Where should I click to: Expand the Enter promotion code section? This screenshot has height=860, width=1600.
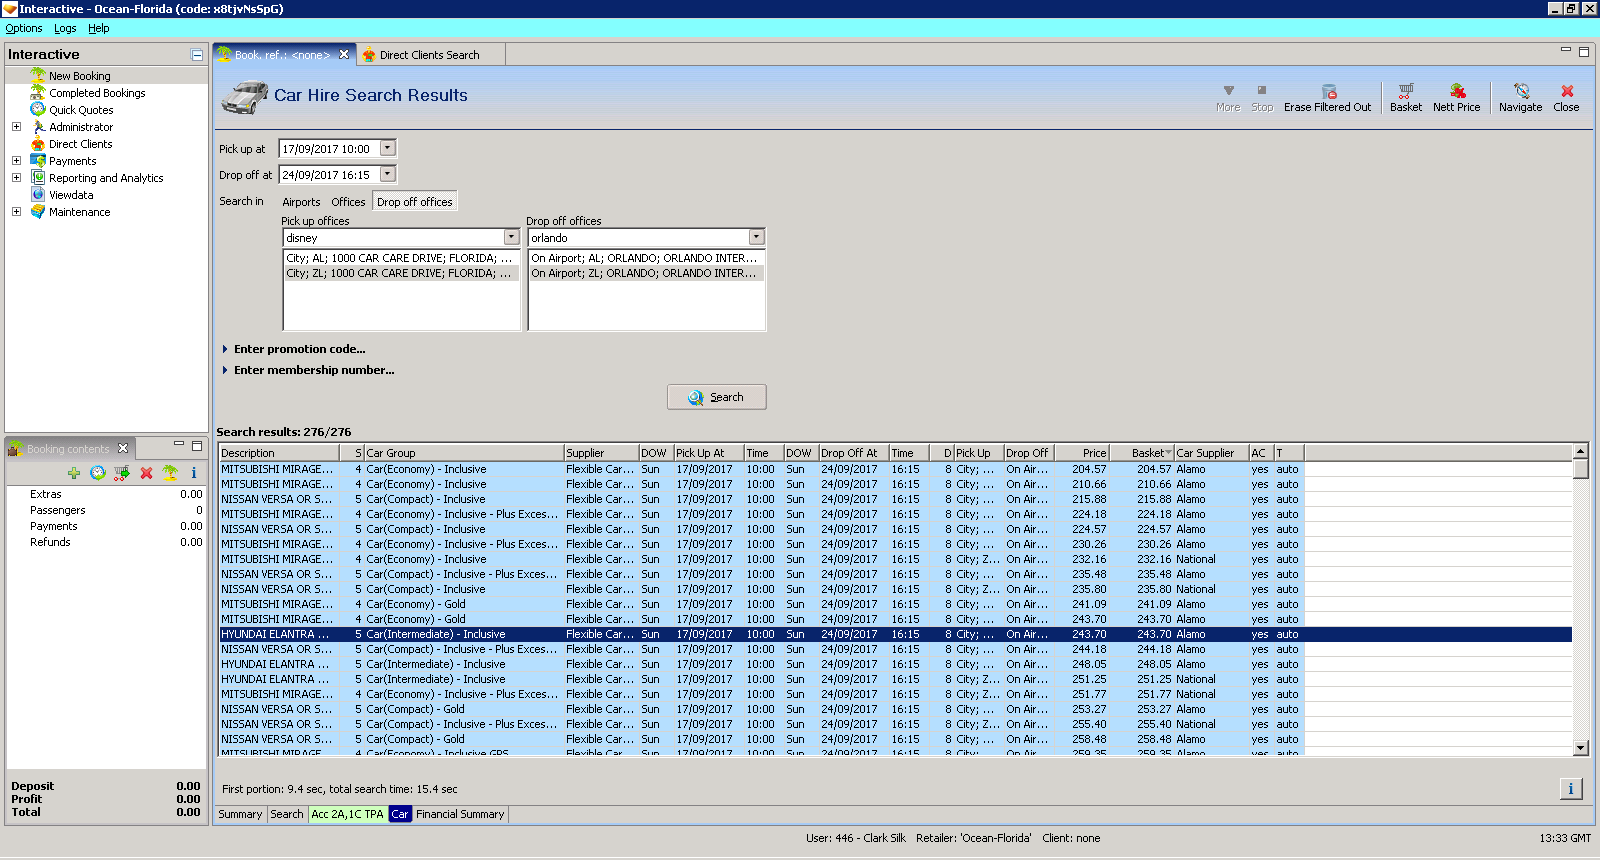tap(299, 349)
